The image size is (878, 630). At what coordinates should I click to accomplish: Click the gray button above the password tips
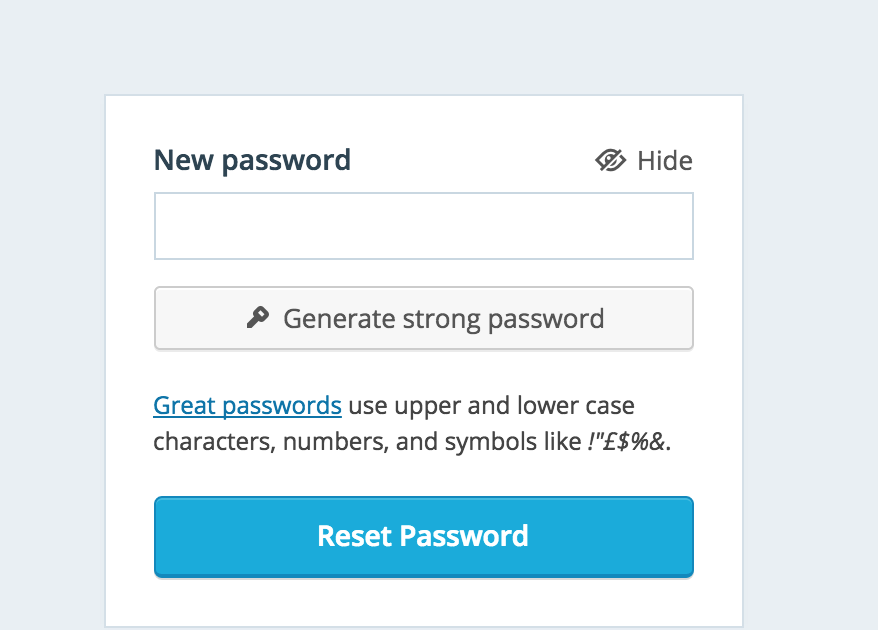click(424, 318)
